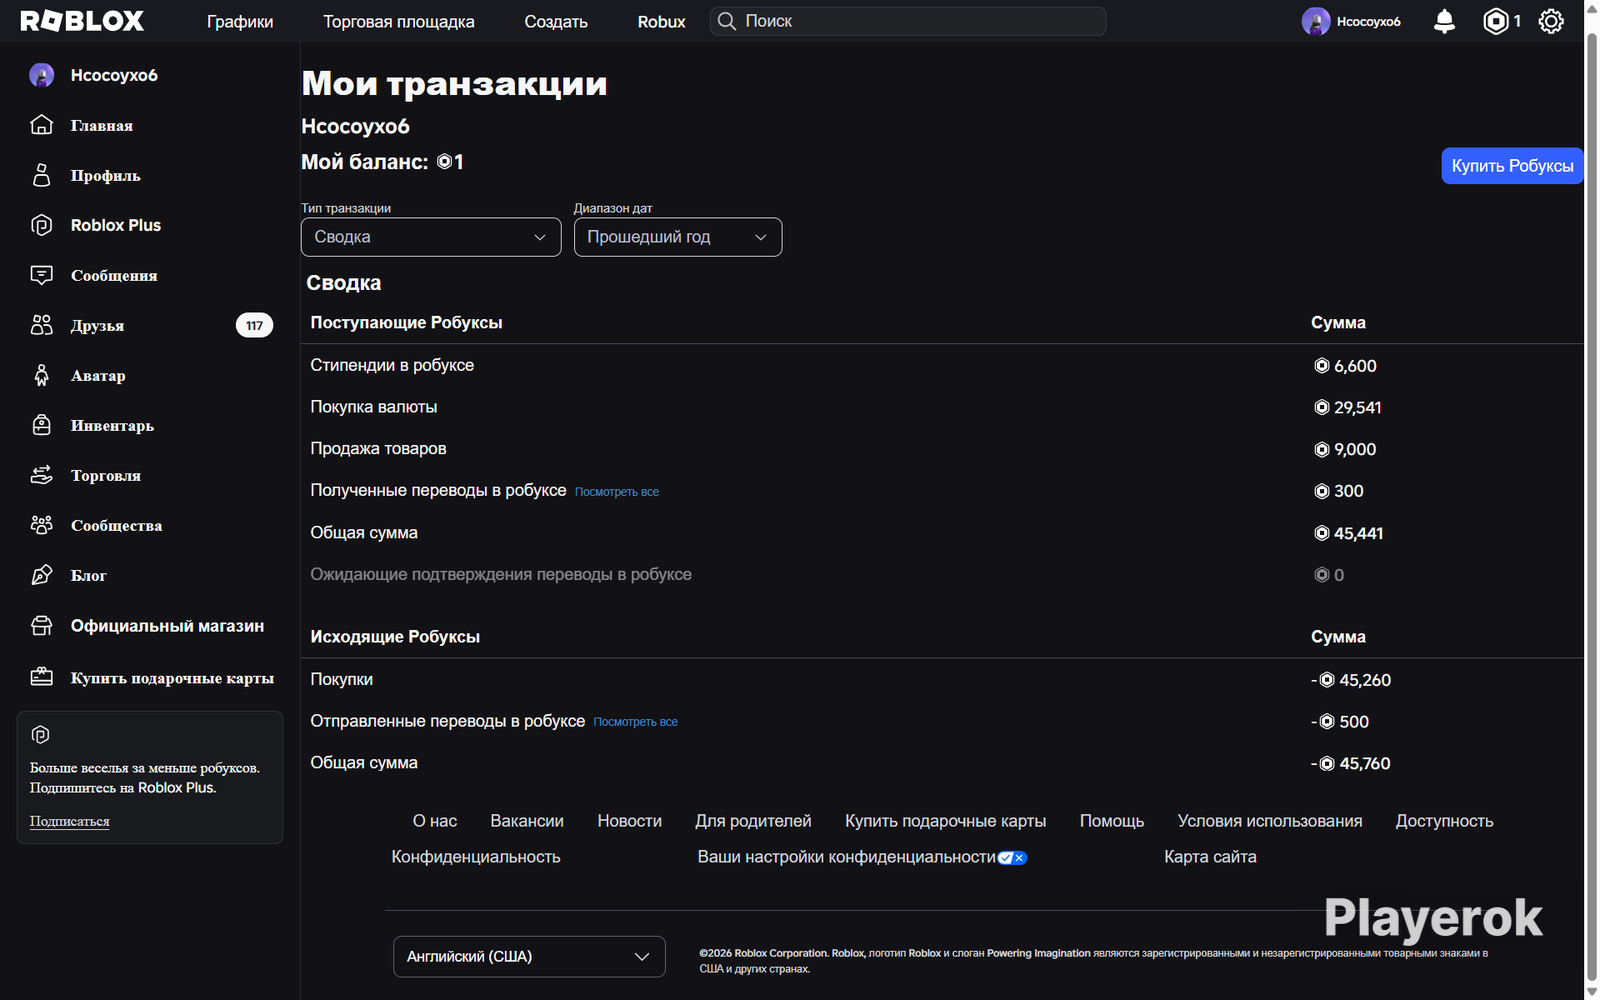Open Друзья in the sidebar
The height and width of the screenshot is (1000, 1600).
(97, 325)
